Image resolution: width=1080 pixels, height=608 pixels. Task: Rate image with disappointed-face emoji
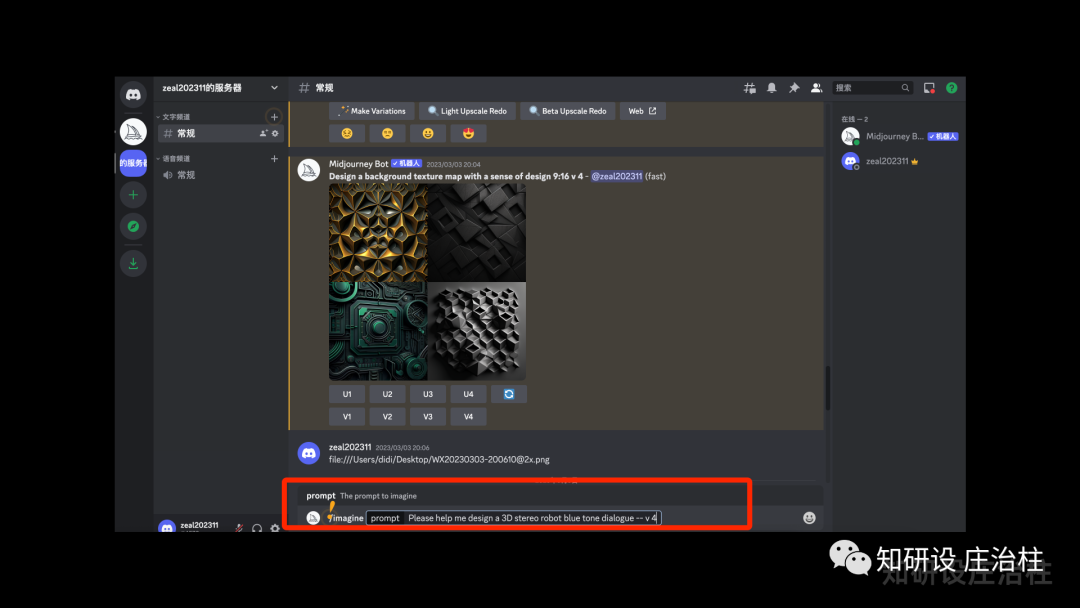pos(388,134)
